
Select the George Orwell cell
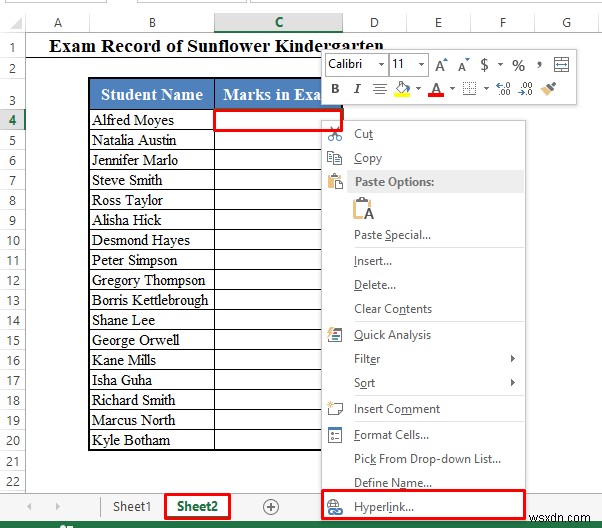tap(152, 340)
